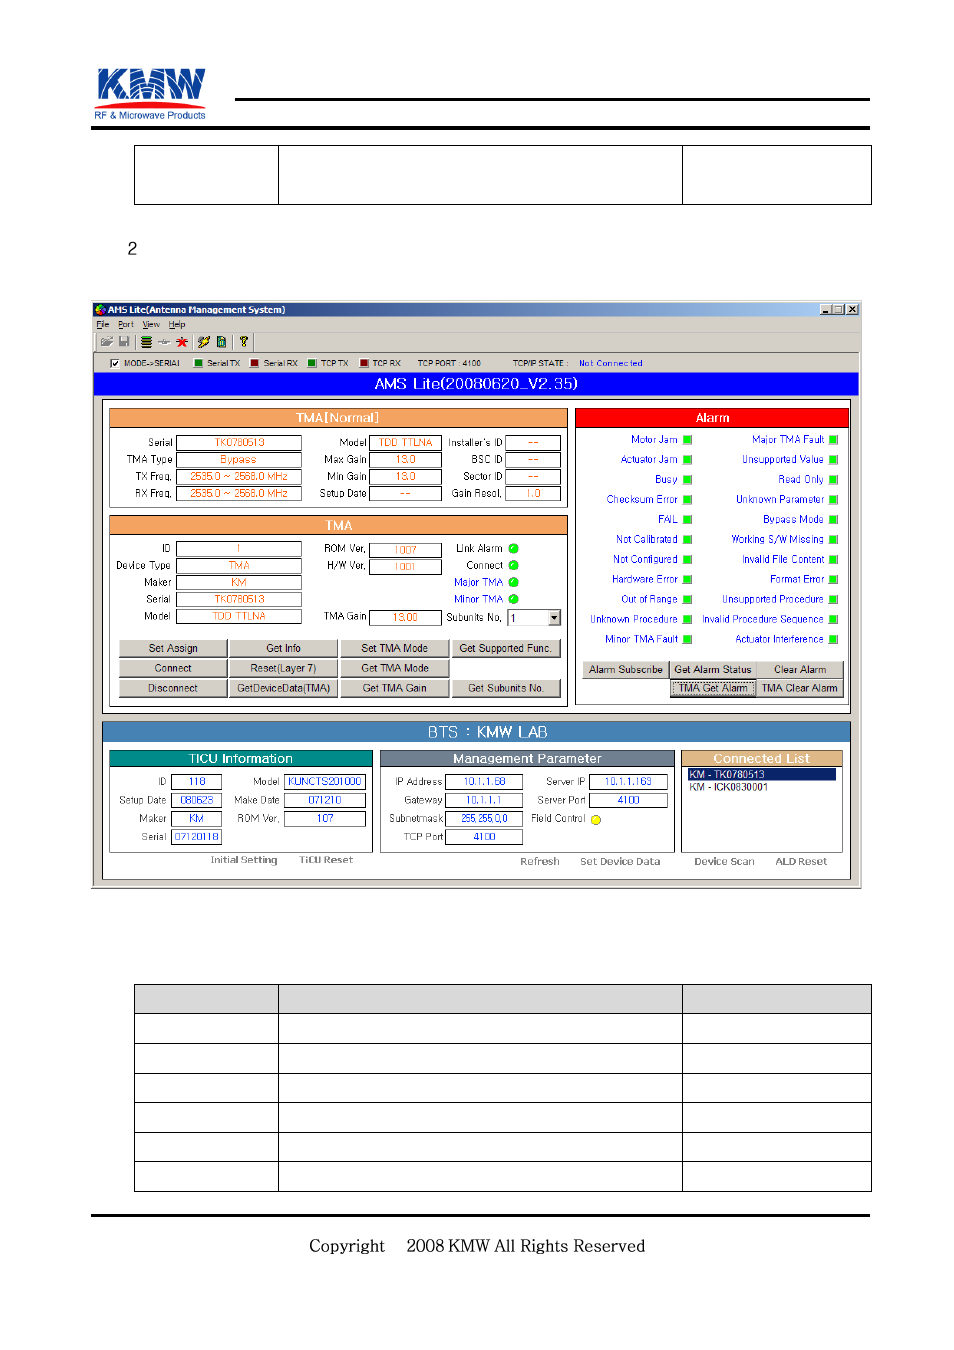Screen dimensions: 954x1350
Task: Click the TMA Type Bypass field
Action: pyautogui.click(x=239, y=460)
